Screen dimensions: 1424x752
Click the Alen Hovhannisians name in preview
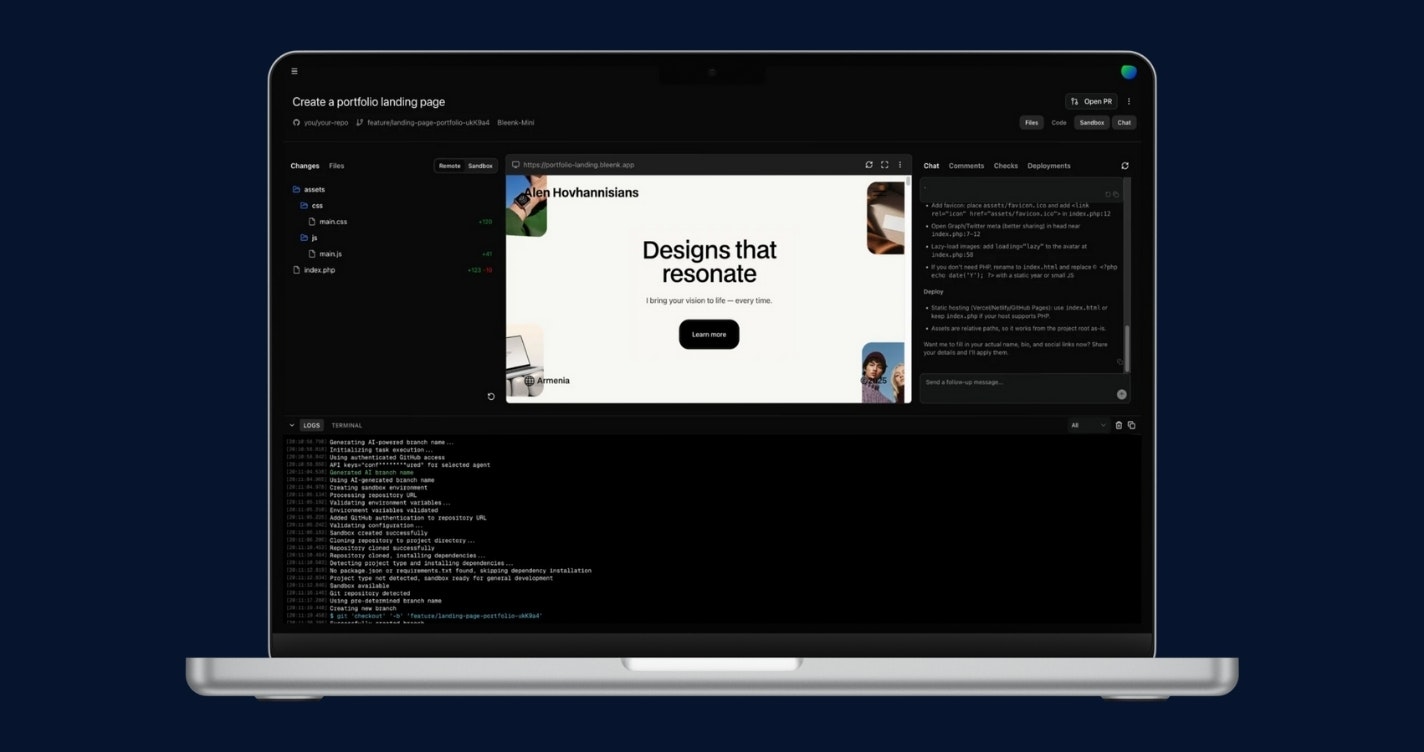581,192
